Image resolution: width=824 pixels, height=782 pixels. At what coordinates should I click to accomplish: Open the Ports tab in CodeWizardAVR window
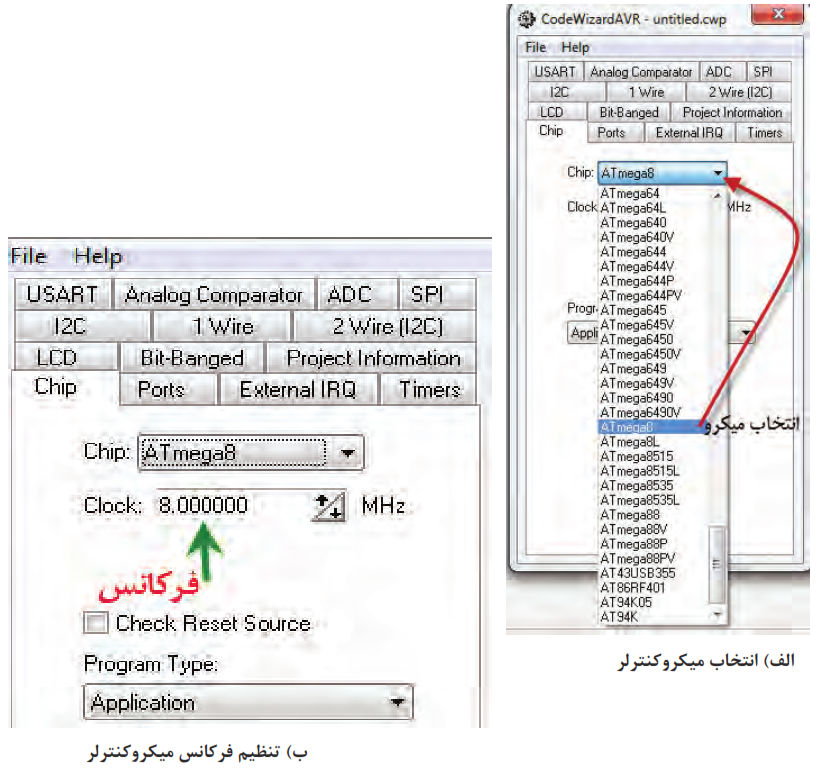[x=615, y=132]
